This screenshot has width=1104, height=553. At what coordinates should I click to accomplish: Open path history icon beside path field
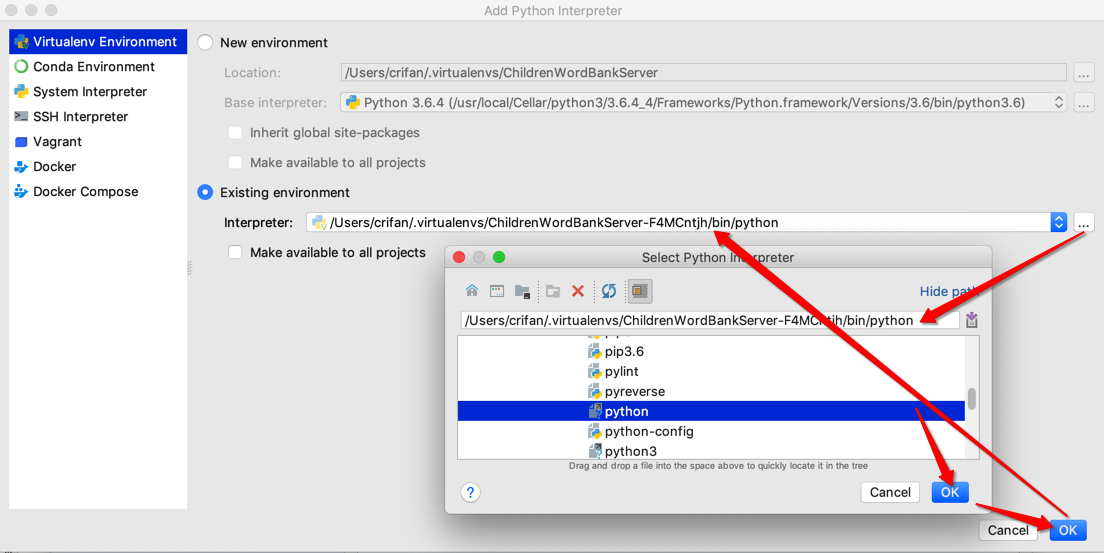click(x=972, y=321)
